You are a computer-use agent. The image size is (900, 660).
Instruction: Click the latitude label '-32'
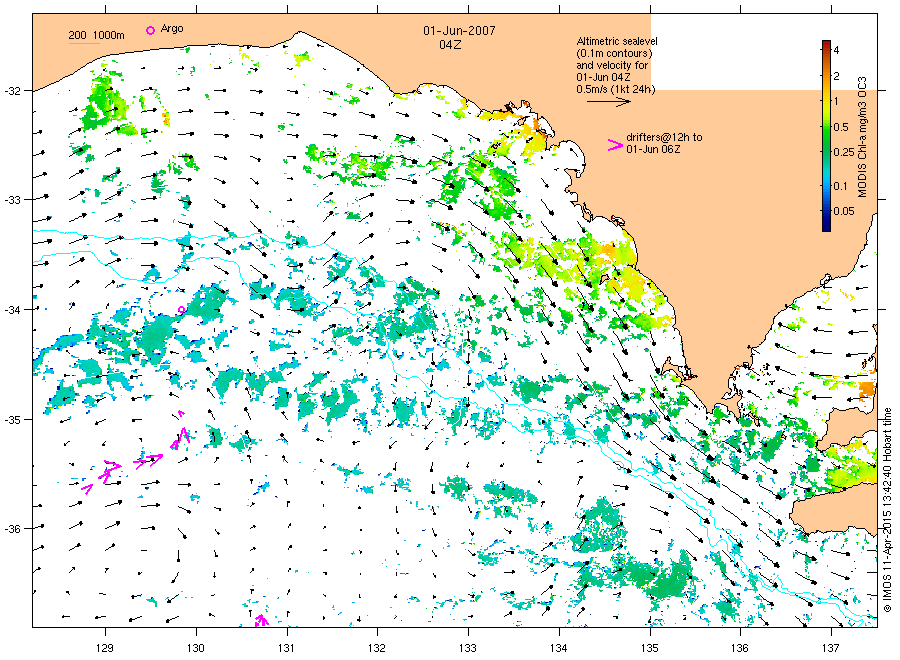click(x=13, y=91)
